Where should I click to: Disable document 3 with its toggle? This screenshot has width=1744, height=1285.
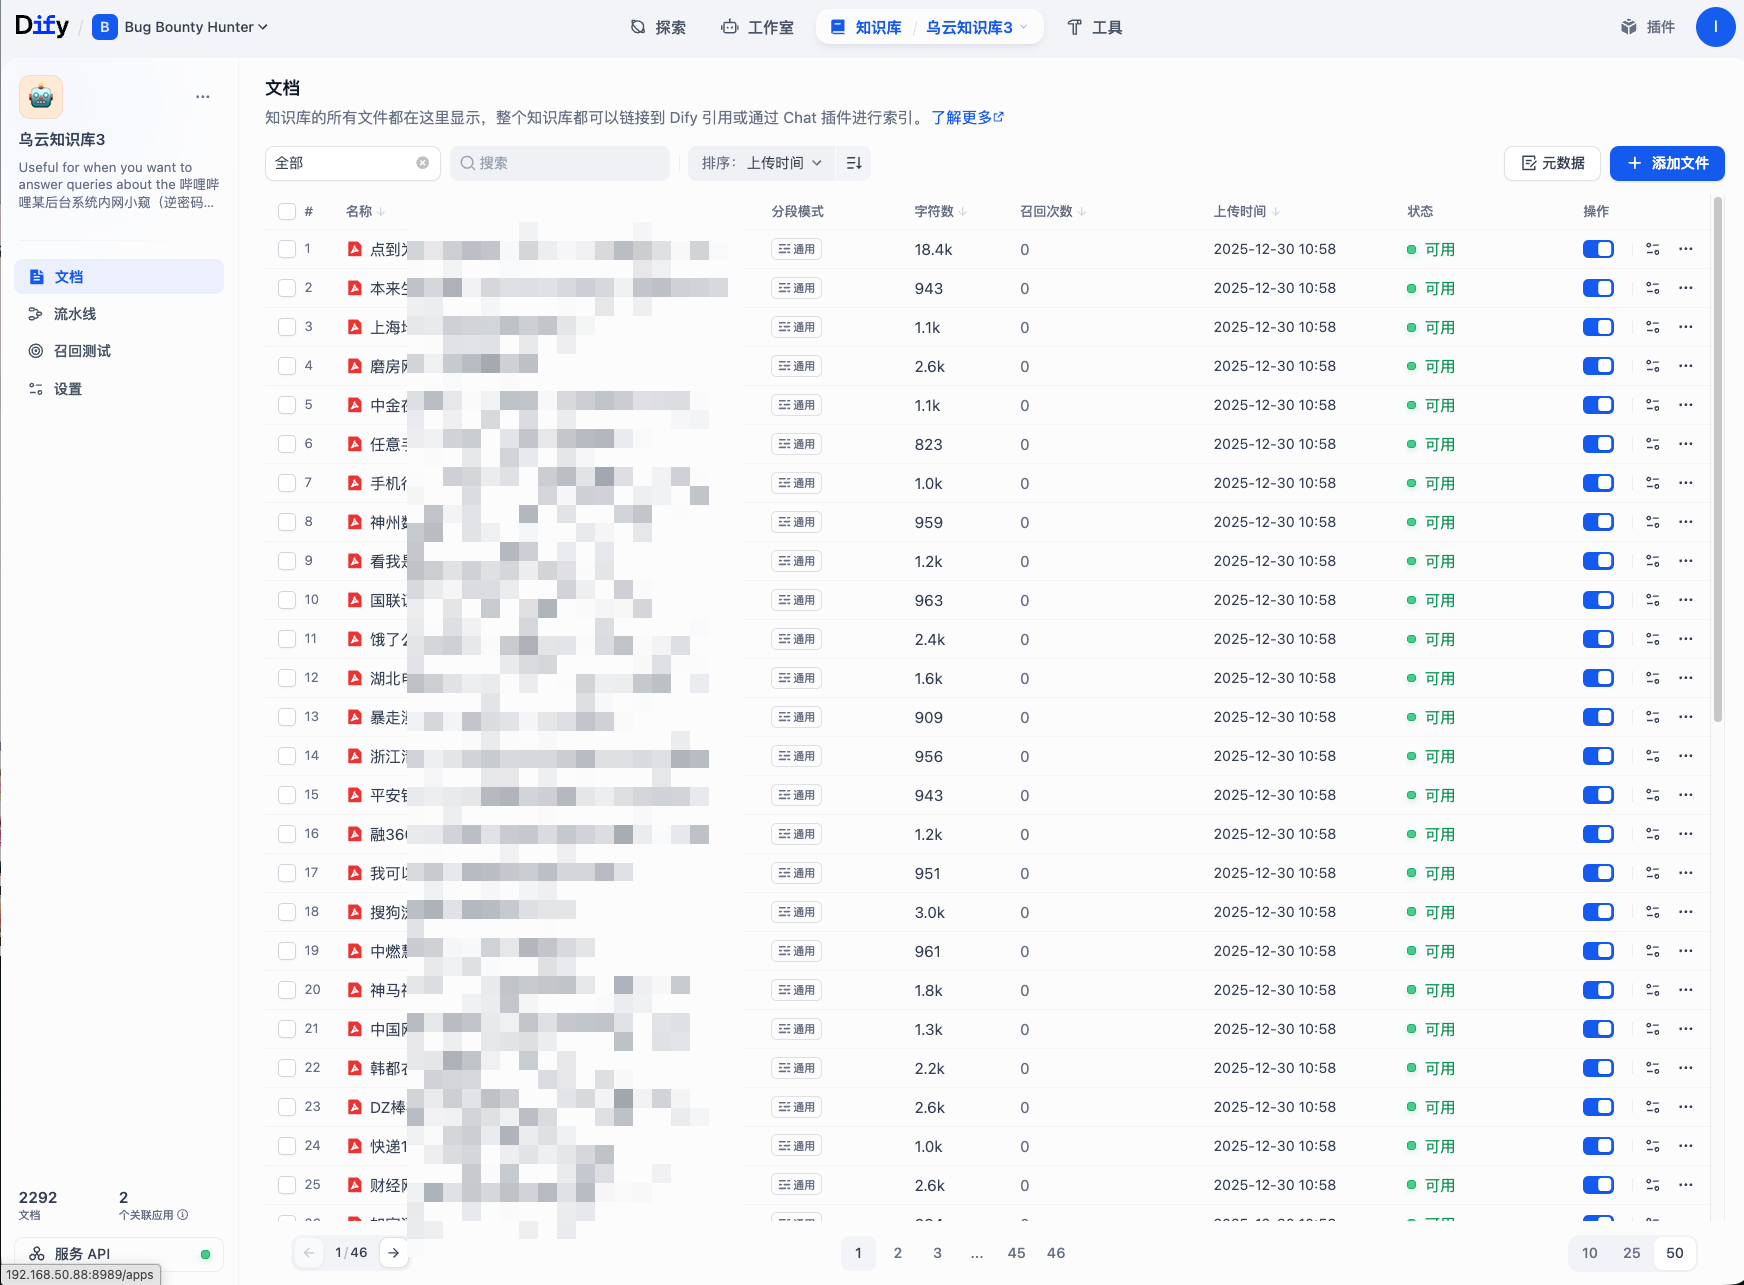(x=1598, y=327)
